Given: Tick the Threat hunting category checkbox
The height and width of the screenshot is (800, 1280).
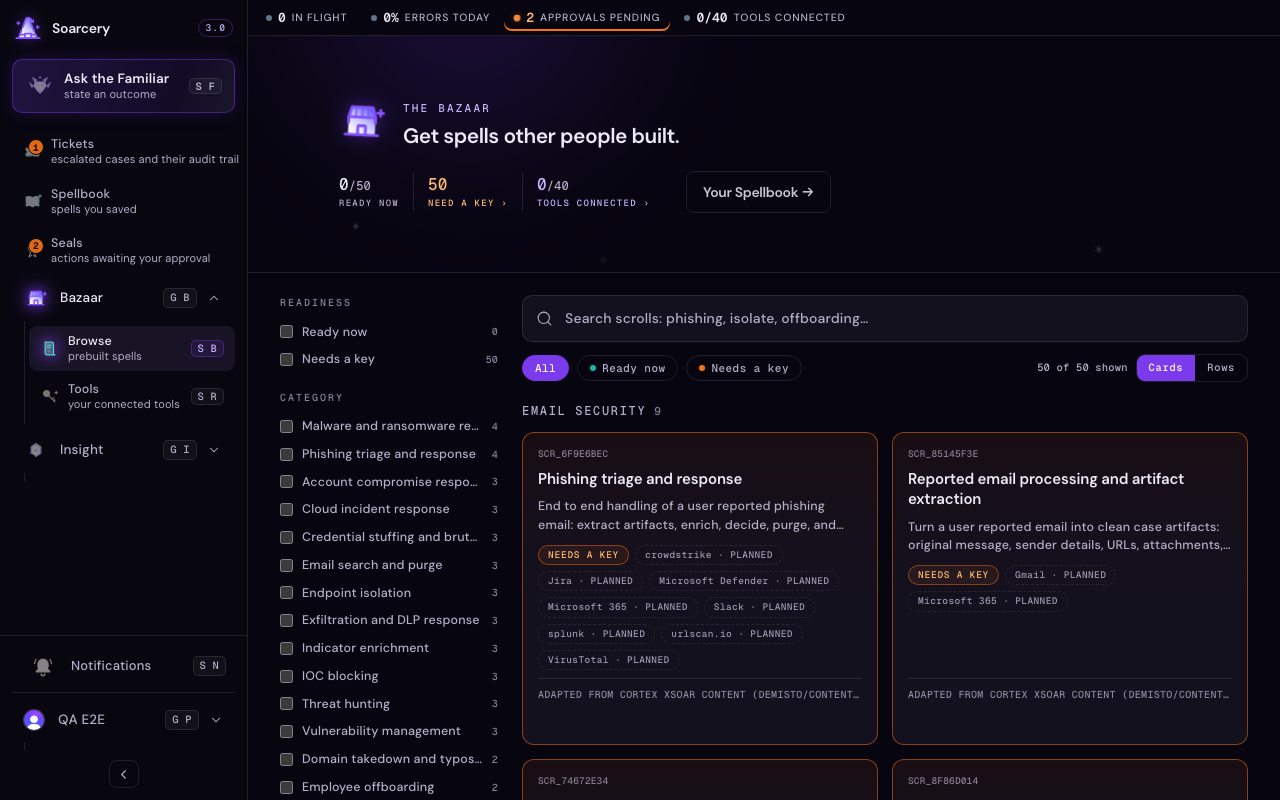Looking at the screenshot, I should [x=287, y=704].
